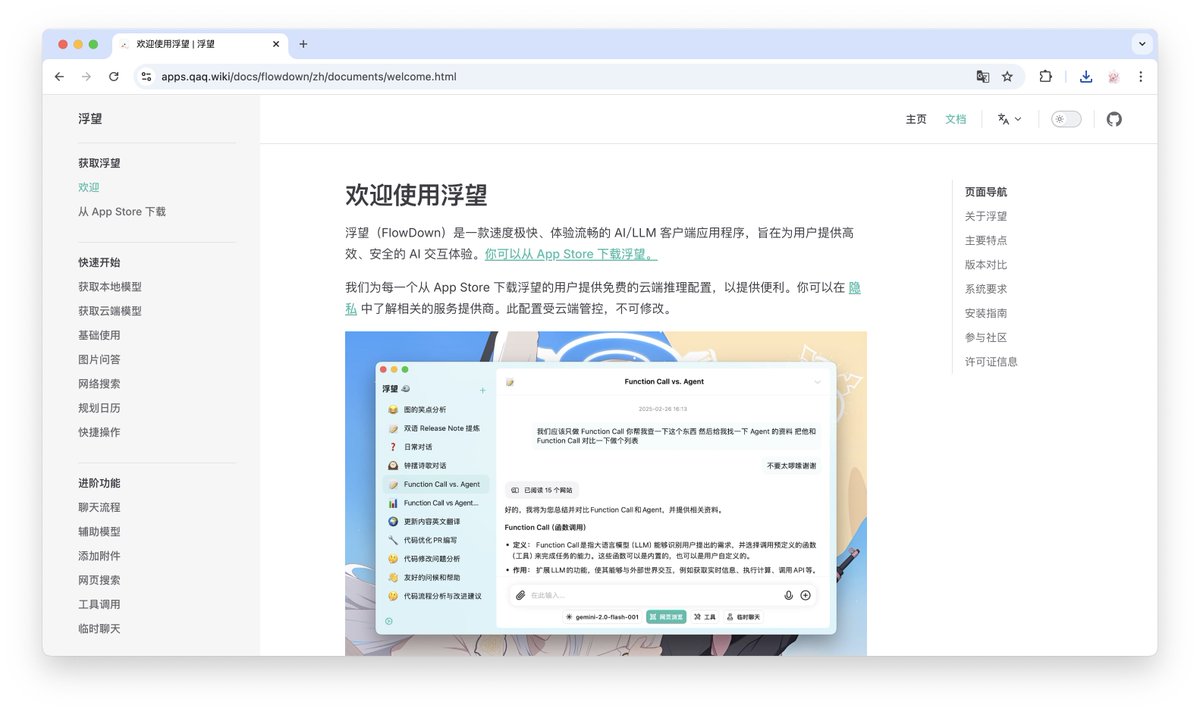Jump to 参与社区 section
Viewport: 1200px width, 712px height.
[x=986, y=338]
